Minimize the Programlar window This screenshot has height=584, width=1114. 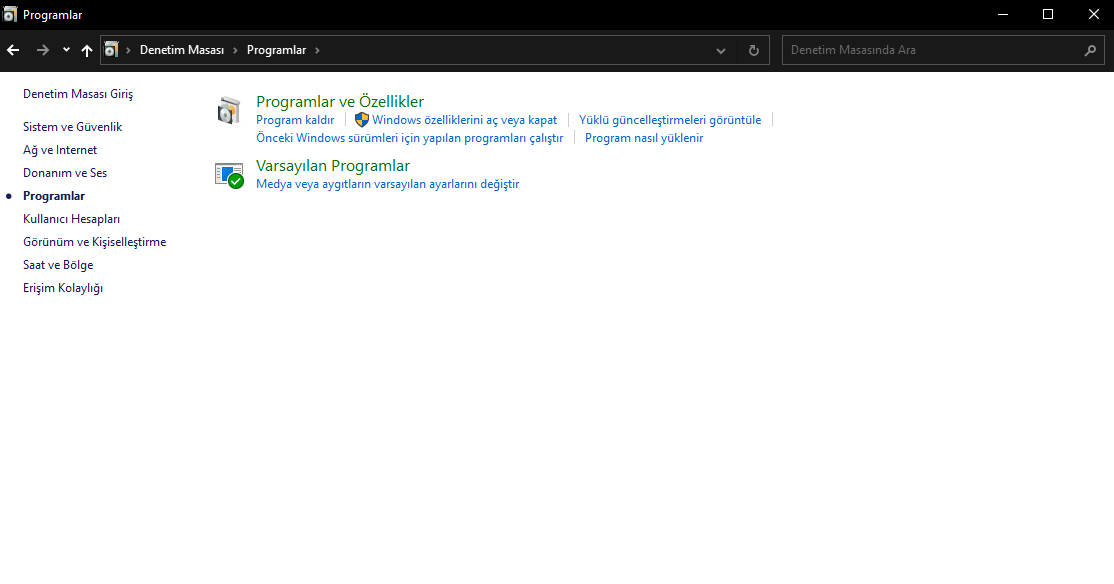point(1003,14)
